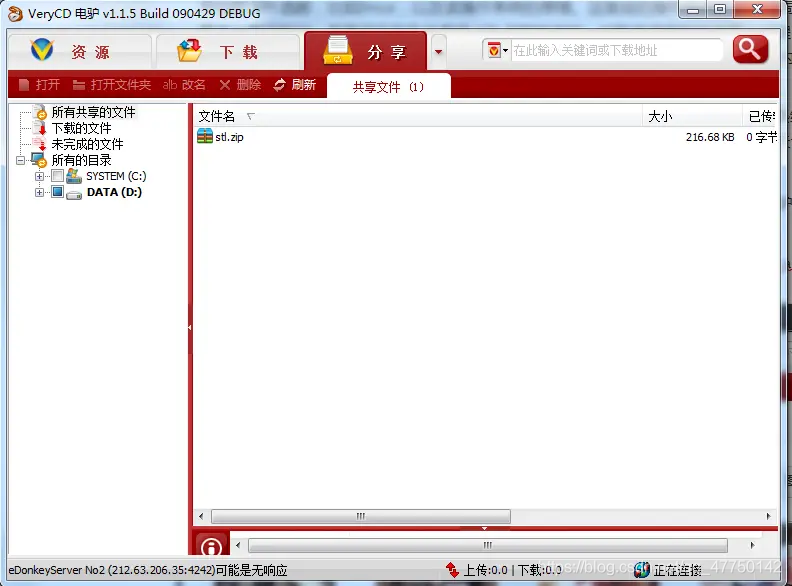This screenshot has width=792, height=586.
Task: Select 所有共享的文件 in the tree
Action: click(x=93, y=112)
